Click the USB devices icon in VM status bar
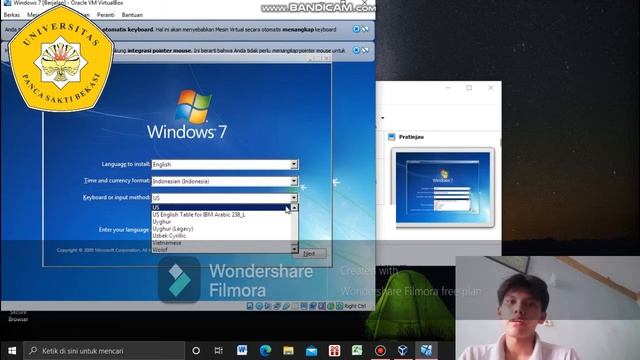Screen dimensions: 640x360 pyautogui.click(x=286, y=306)
